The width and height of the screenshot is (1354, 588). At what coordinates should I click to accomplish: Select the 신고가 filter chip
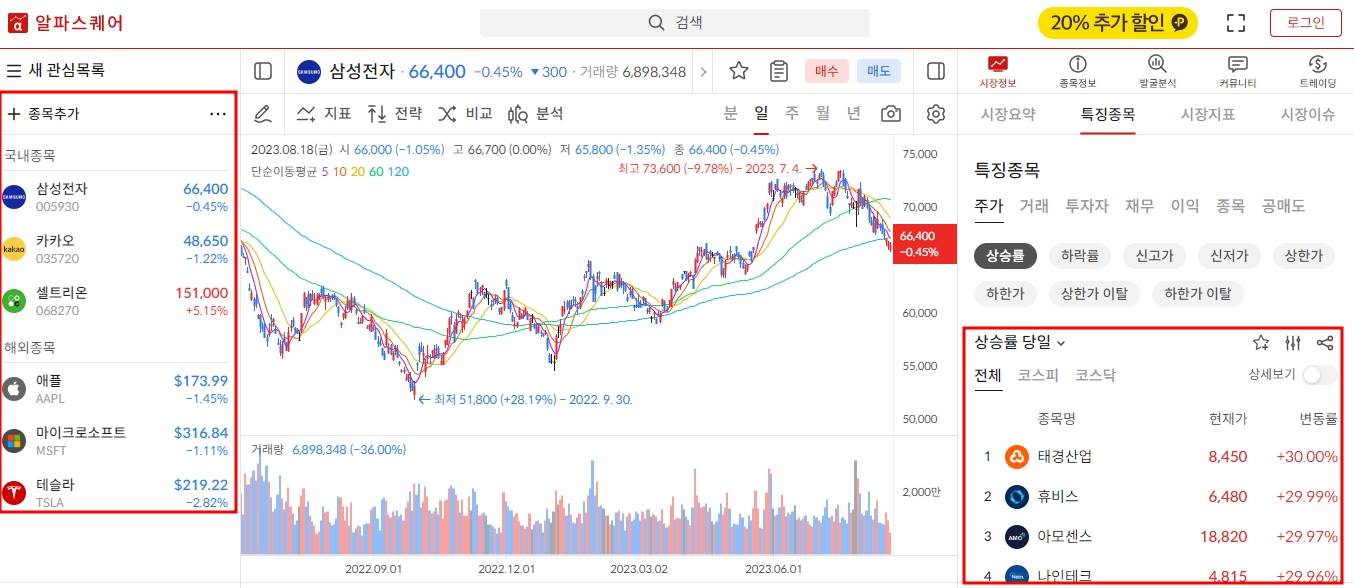(x=1154, y=256)
